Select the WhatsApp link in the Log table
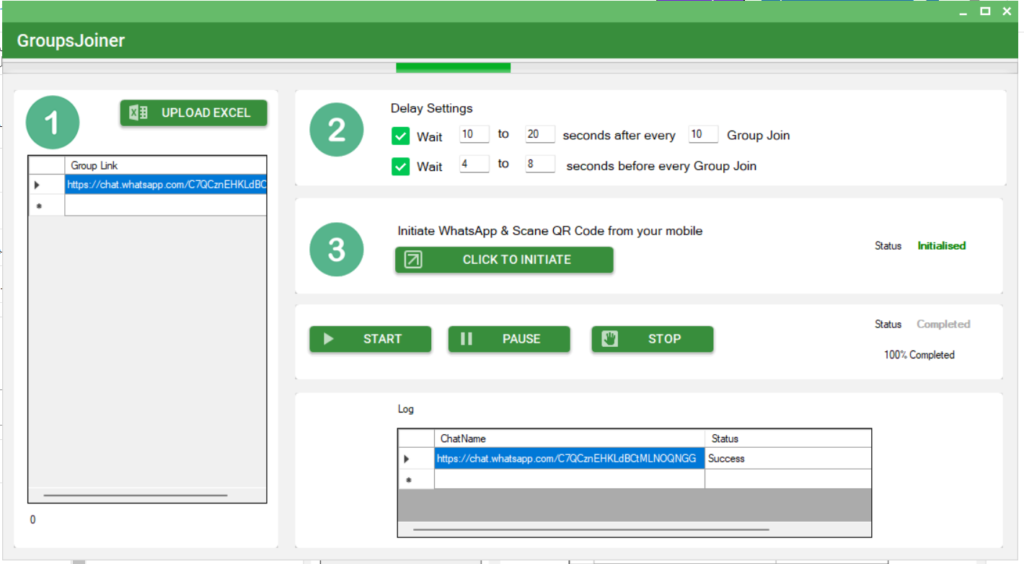 coord(569,458)
